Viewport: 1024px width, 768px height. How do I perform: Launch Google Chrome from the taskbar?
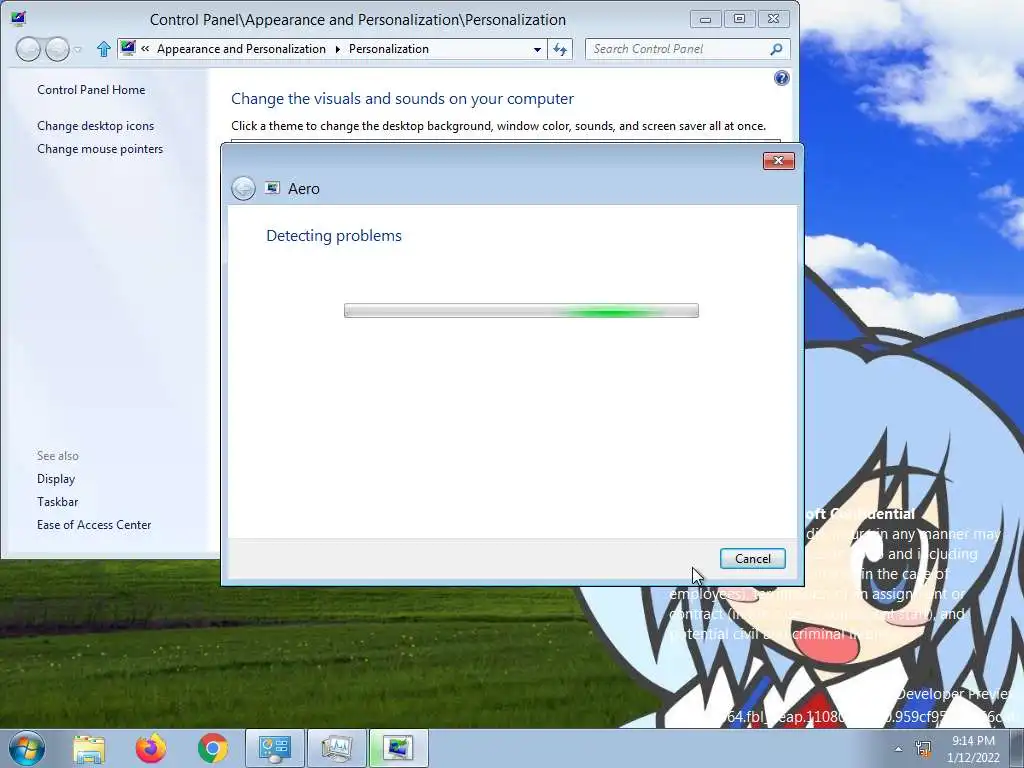coord(213,748)
